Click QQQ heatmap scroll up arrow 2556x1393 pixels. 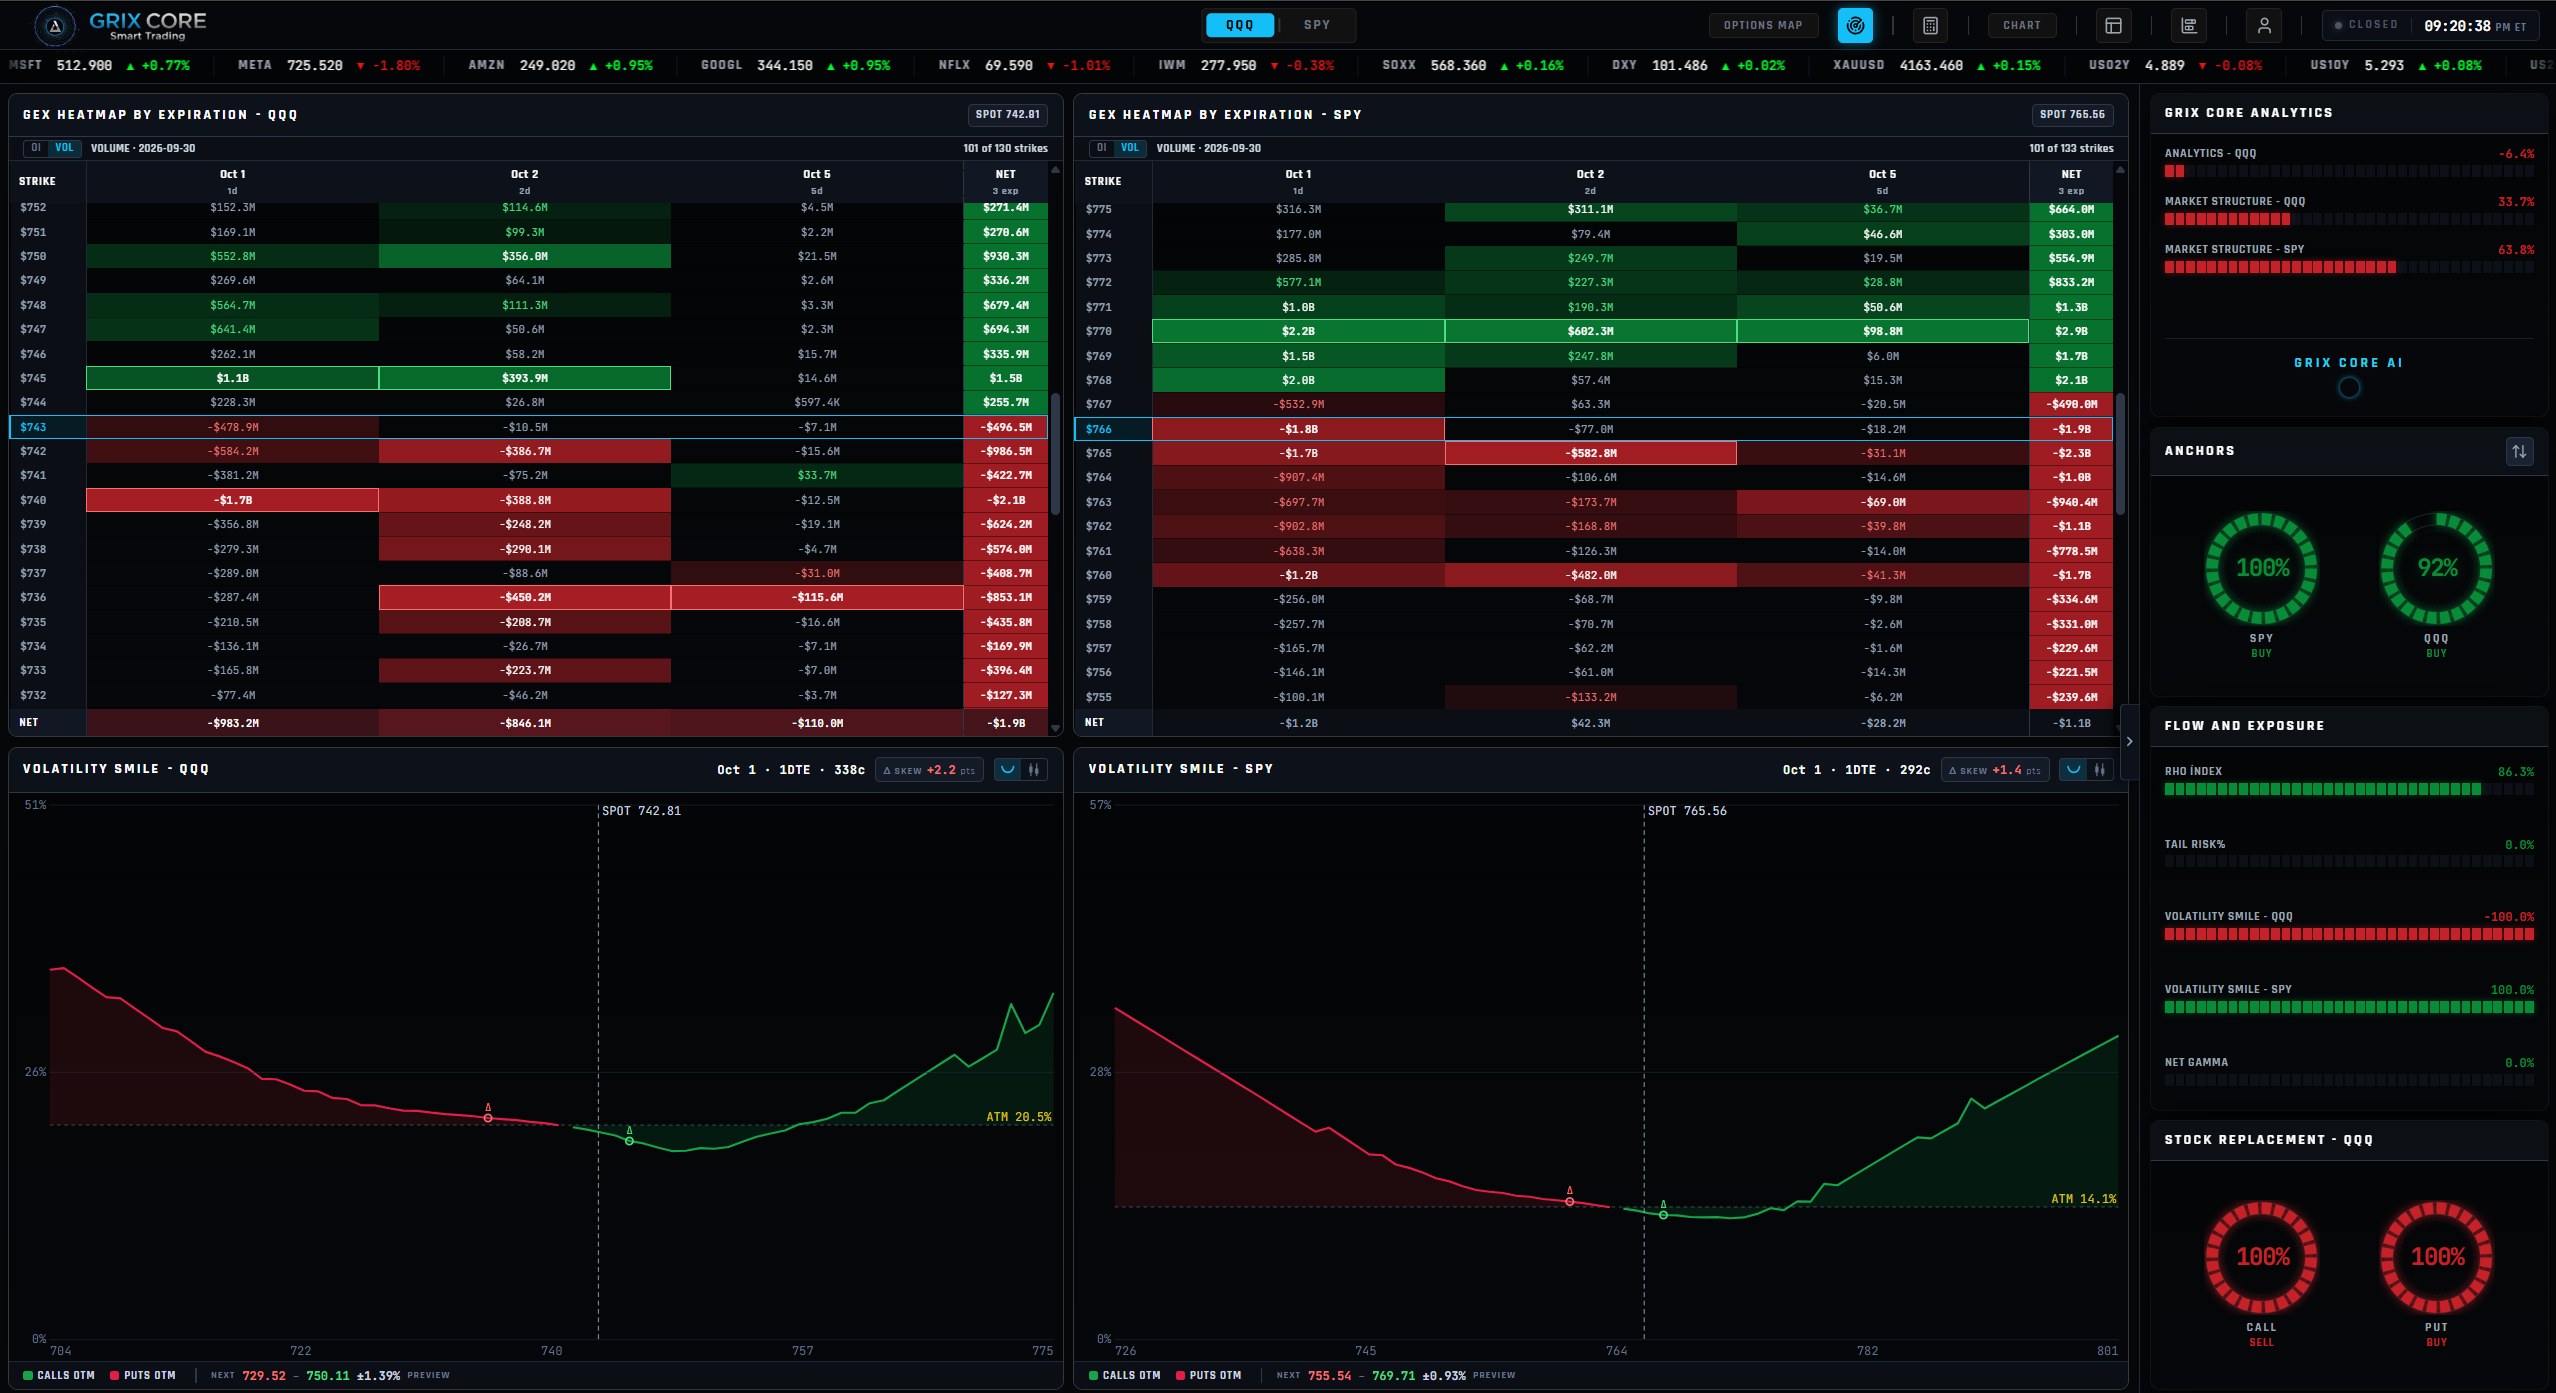pos(1055,170)
